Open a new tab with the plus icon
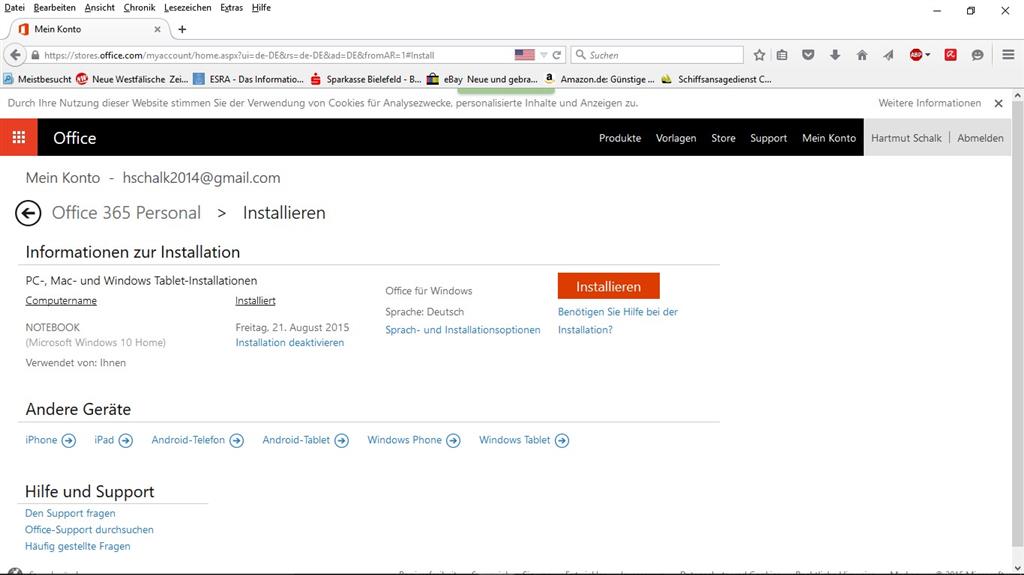Screen dimensions: 1024x575 [x=182, y=29]
